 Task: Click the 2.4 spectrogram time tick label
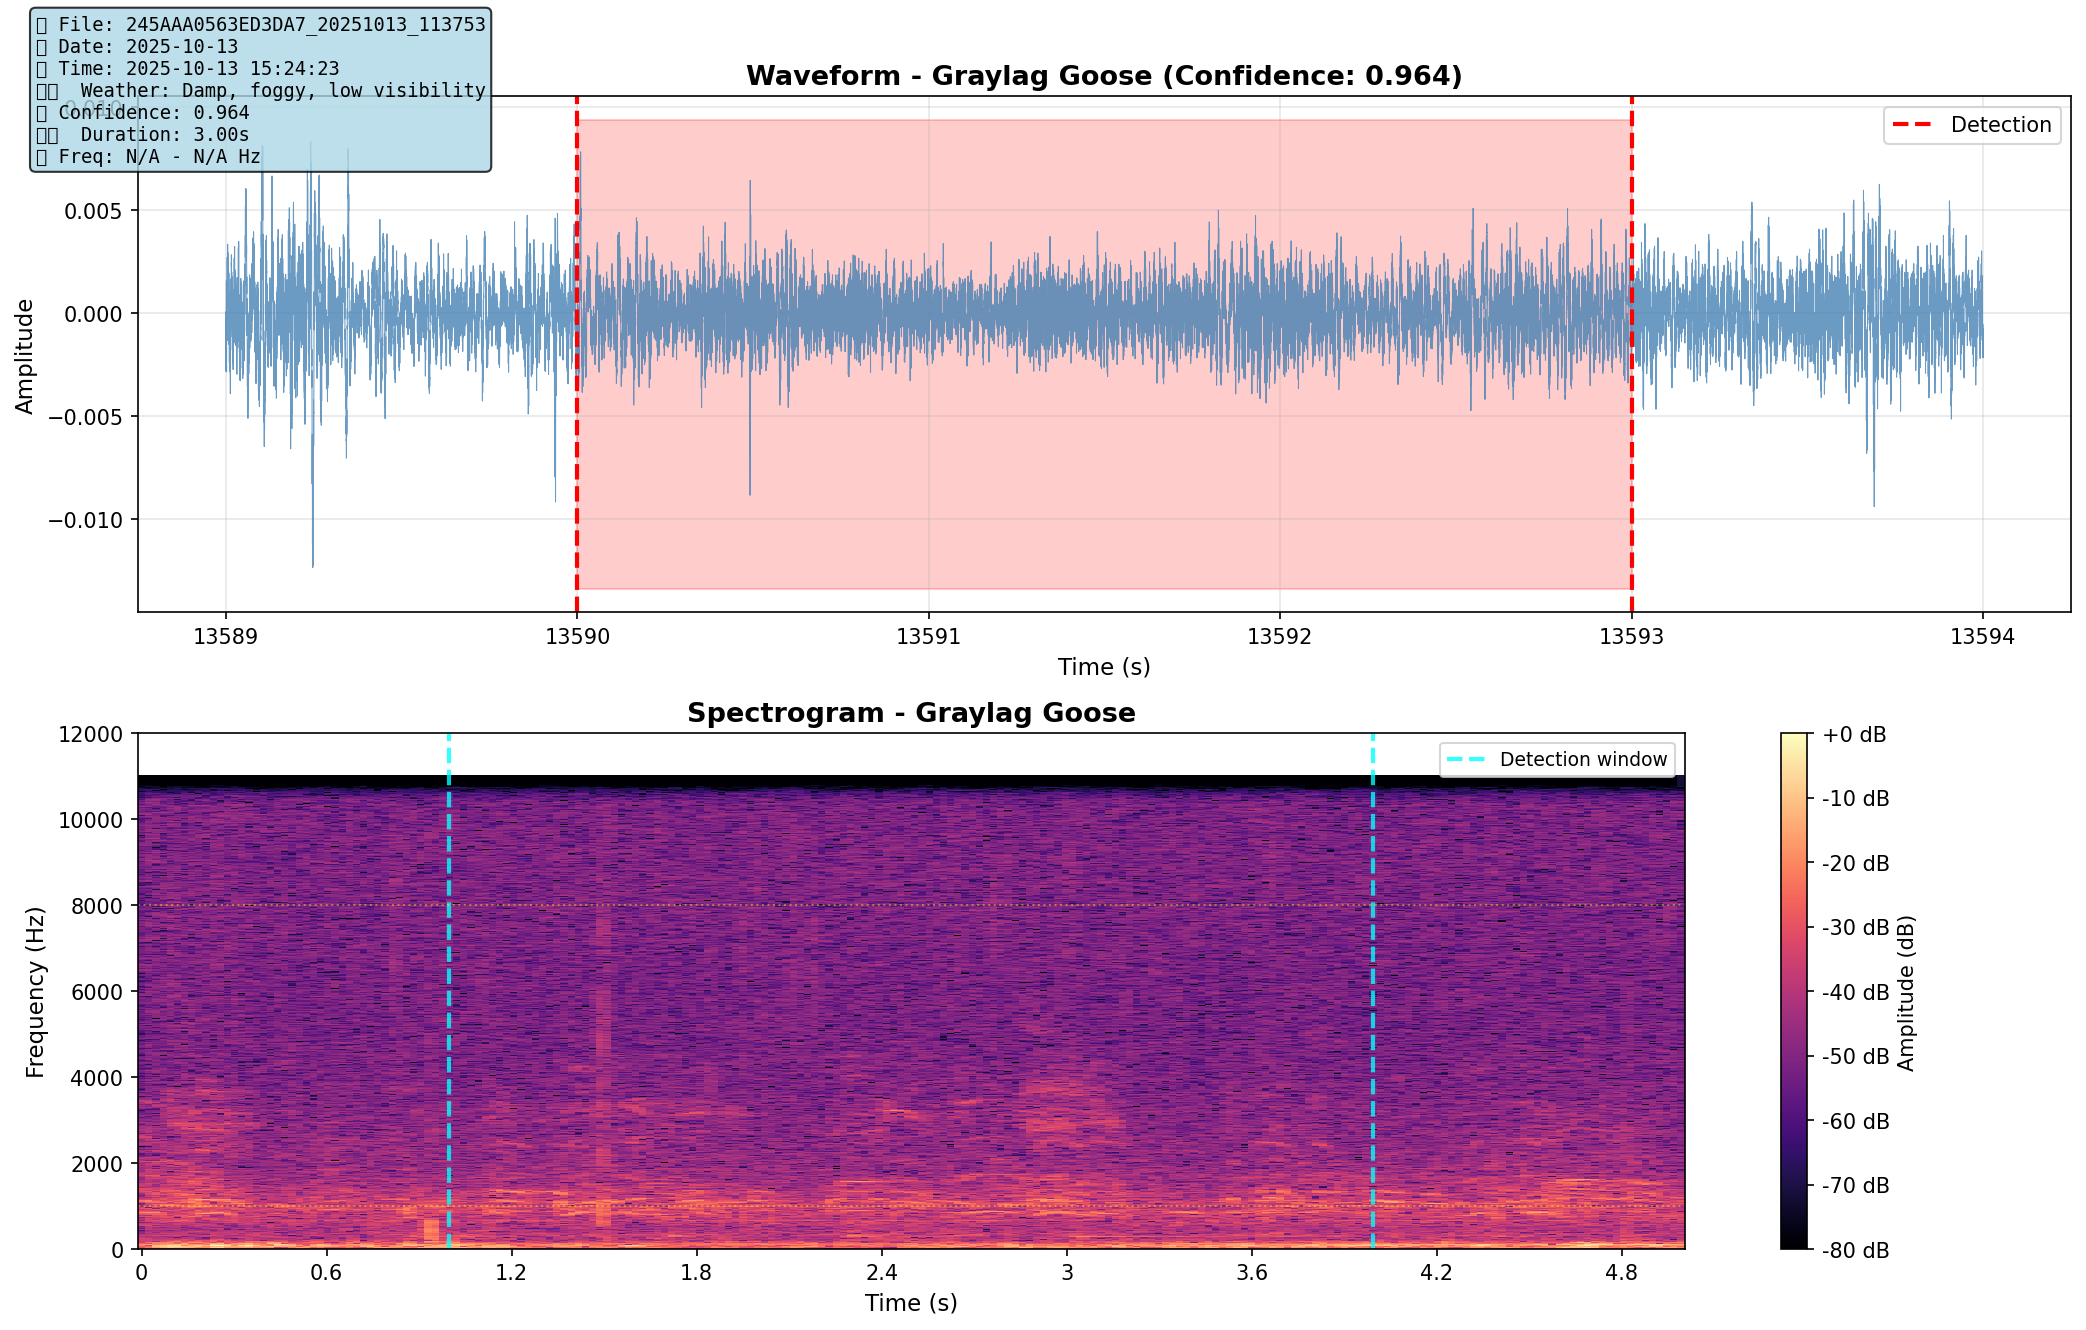coord(881,1272)
